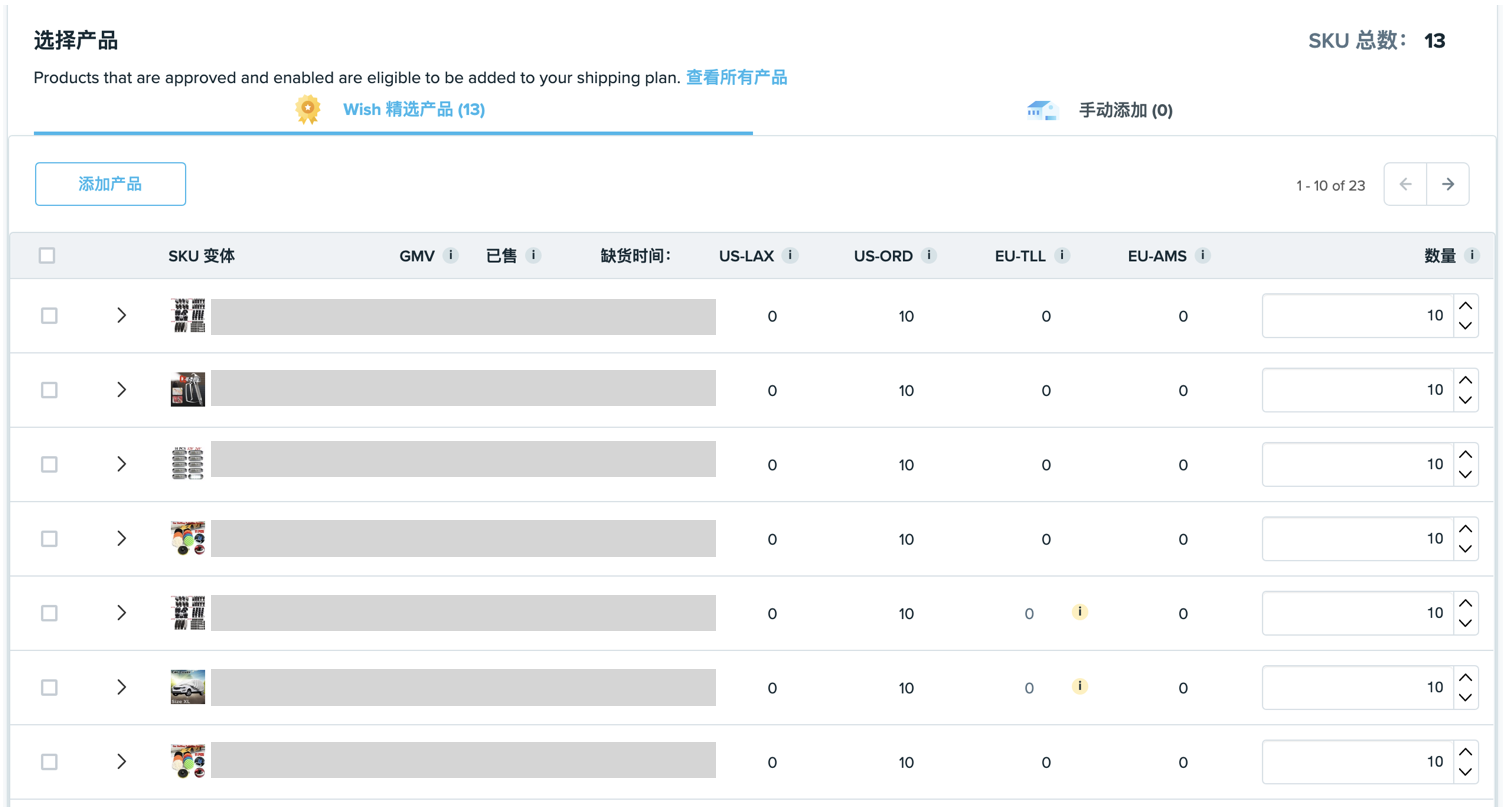Click the info icon beside 已售 column
This screenshot has height=810, width=1506.
click(x=536, y=255)
